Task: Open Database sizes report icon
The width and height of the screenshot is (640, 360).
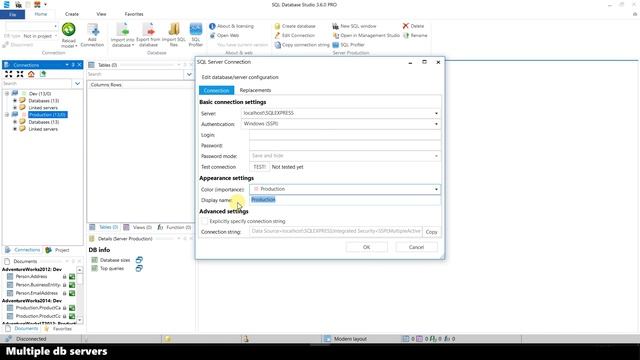Action: [139, 260]
